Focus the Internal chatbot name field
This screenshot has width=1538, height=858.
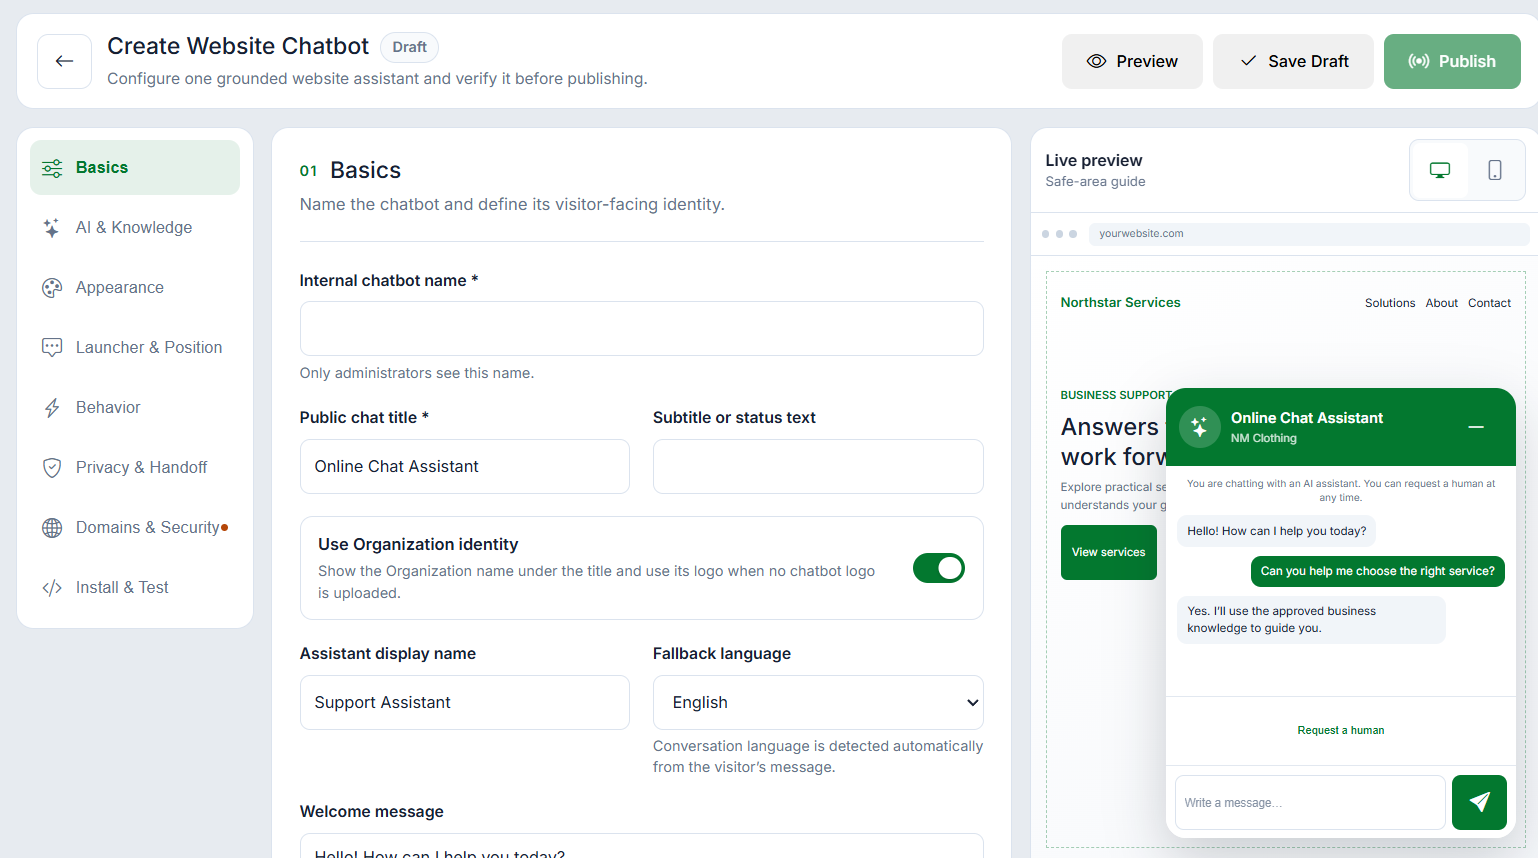coord(641,328)
